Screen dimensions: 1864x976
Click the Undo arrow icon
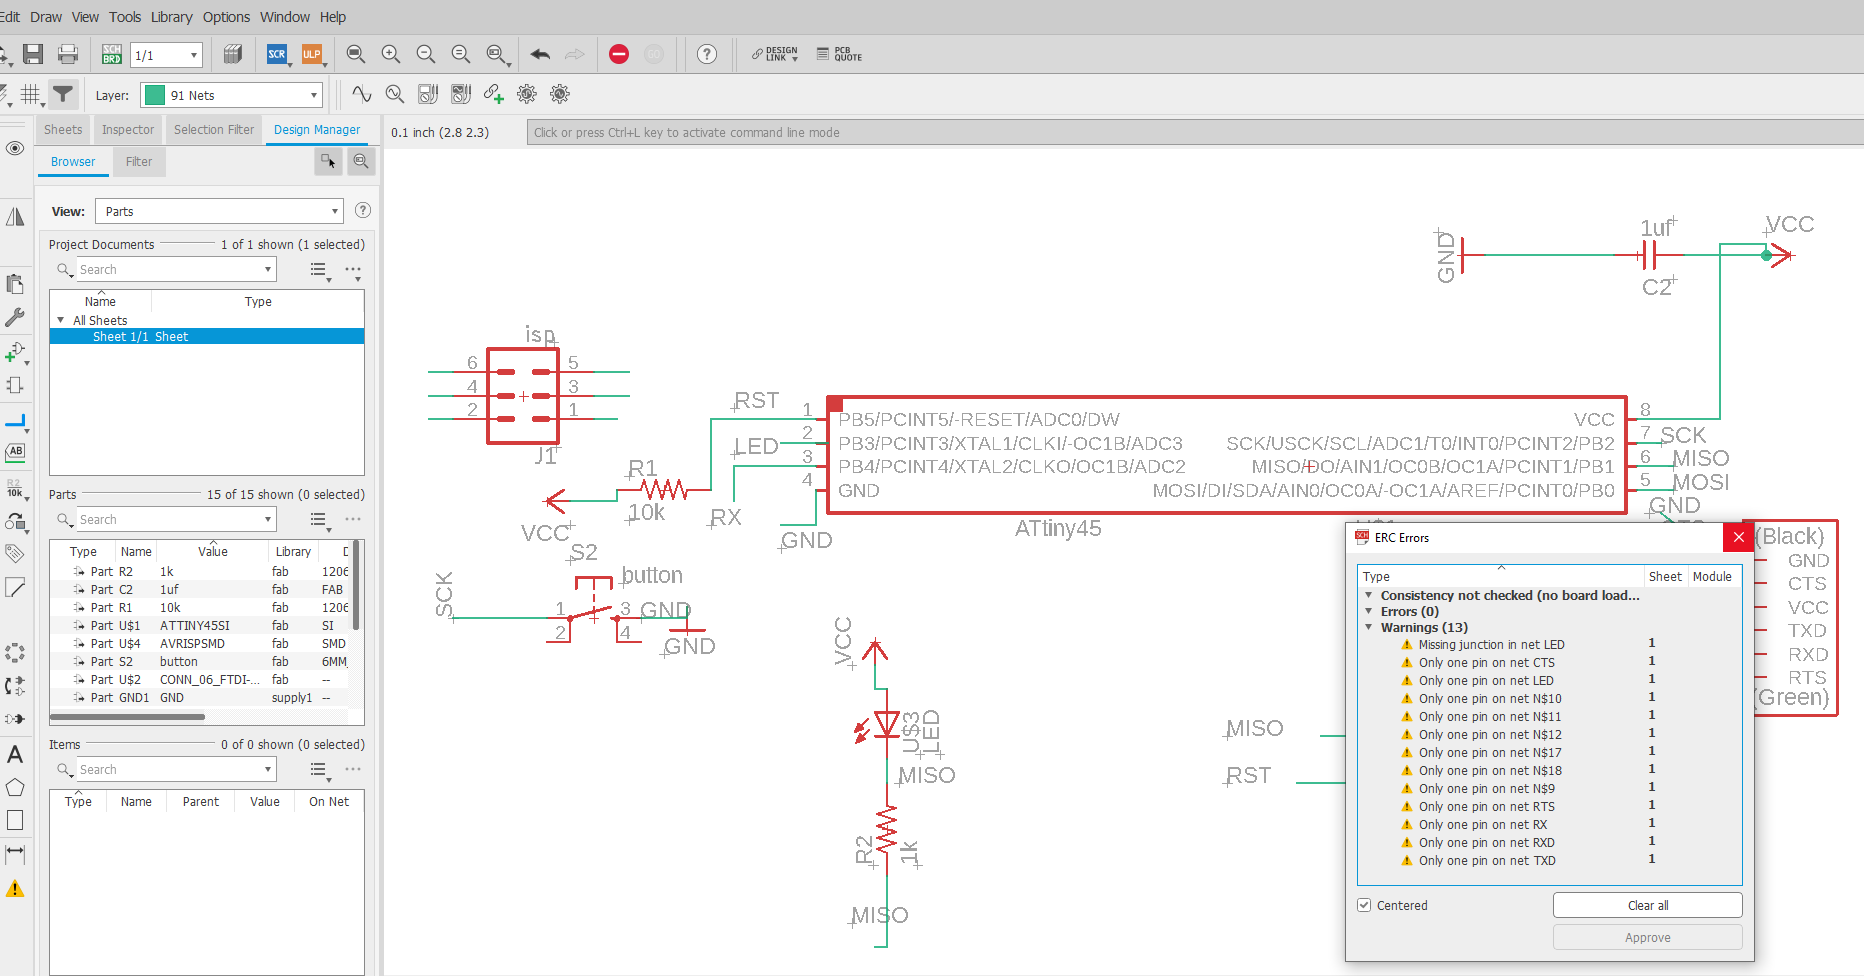pyautogui.click(x=540, y=54)
